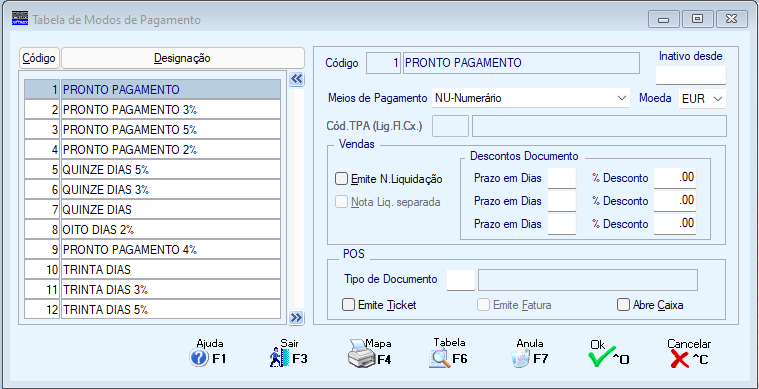Image resolution: width=759 pixels, height=389 pixels.
Task: Click the Designação column header
Action: [182, 58]
